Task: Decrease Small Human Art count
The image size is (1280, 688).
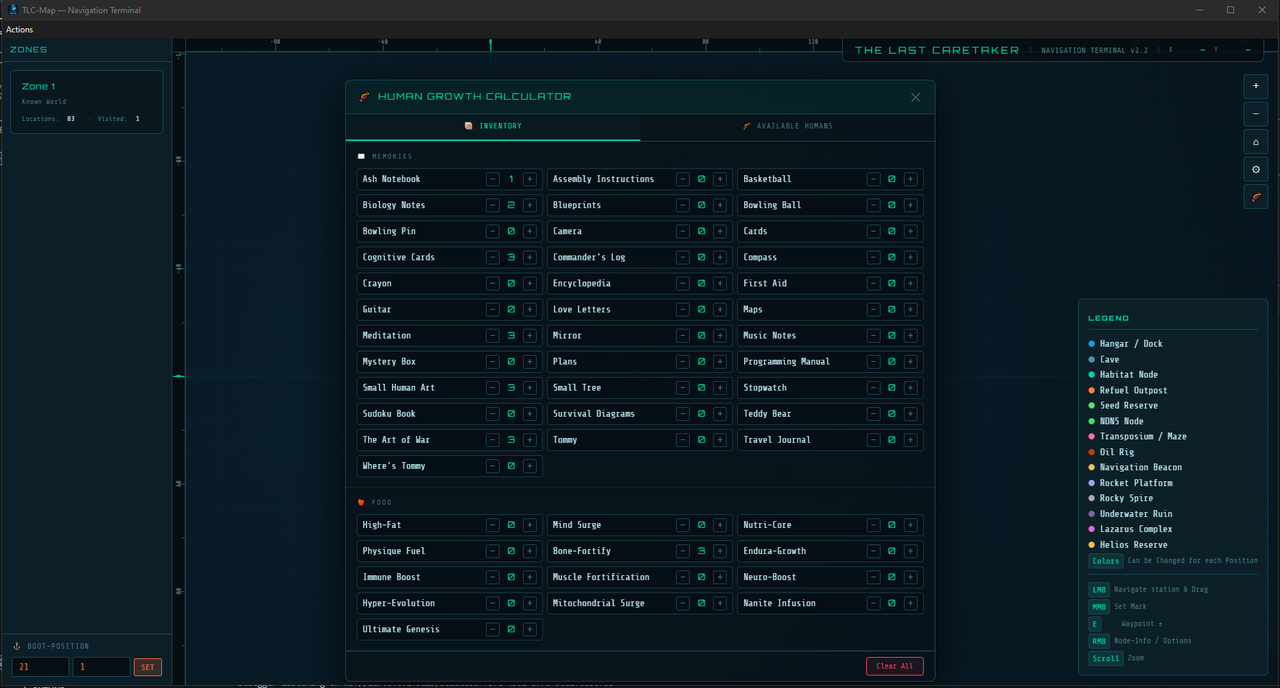Action: (x=492, y=387)
